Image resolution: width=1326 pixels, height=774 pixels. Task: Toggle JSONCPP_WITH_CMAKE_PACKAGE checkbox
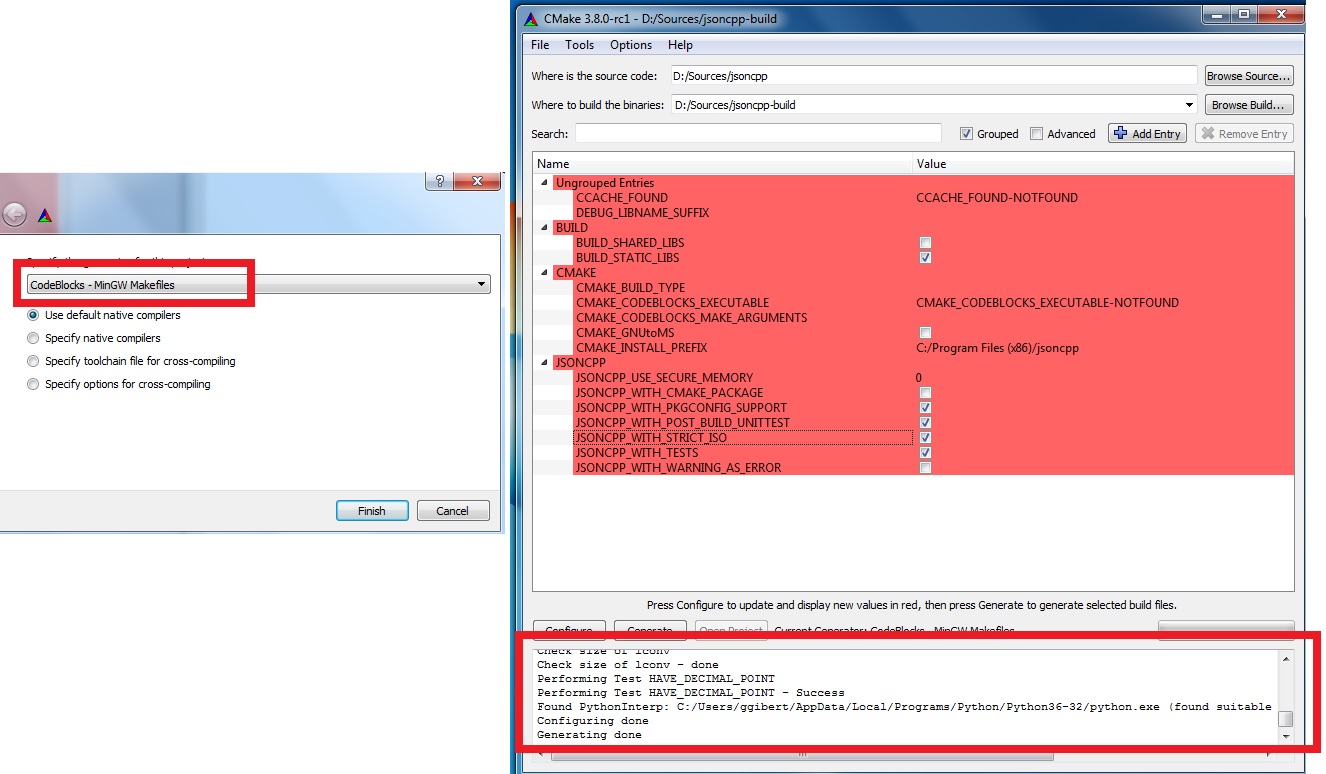click(x=925, y=393)
